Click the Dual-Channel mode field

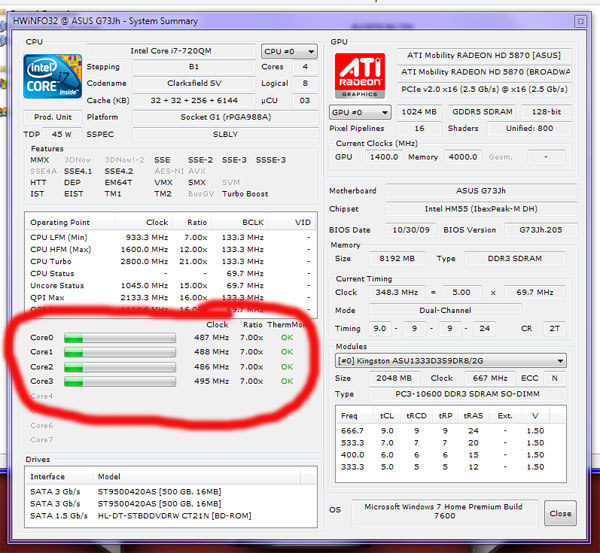click(445, 310)
